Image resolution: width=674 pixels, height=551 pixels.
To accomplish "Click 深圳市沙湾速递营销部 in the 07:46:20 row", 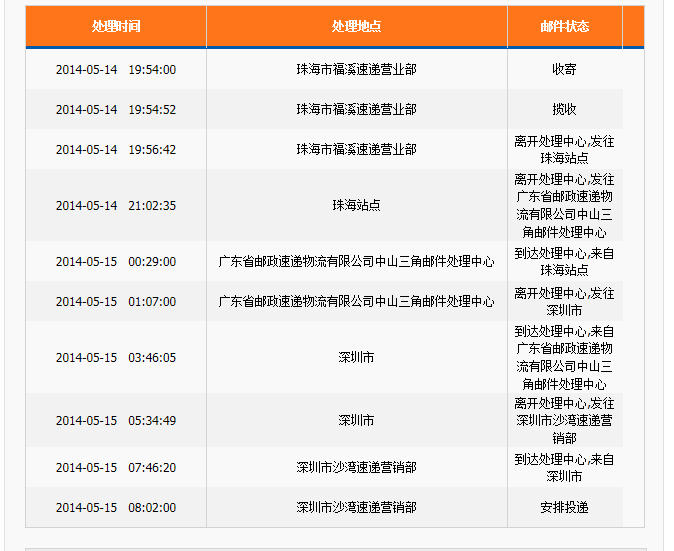I will pos(356,467).
